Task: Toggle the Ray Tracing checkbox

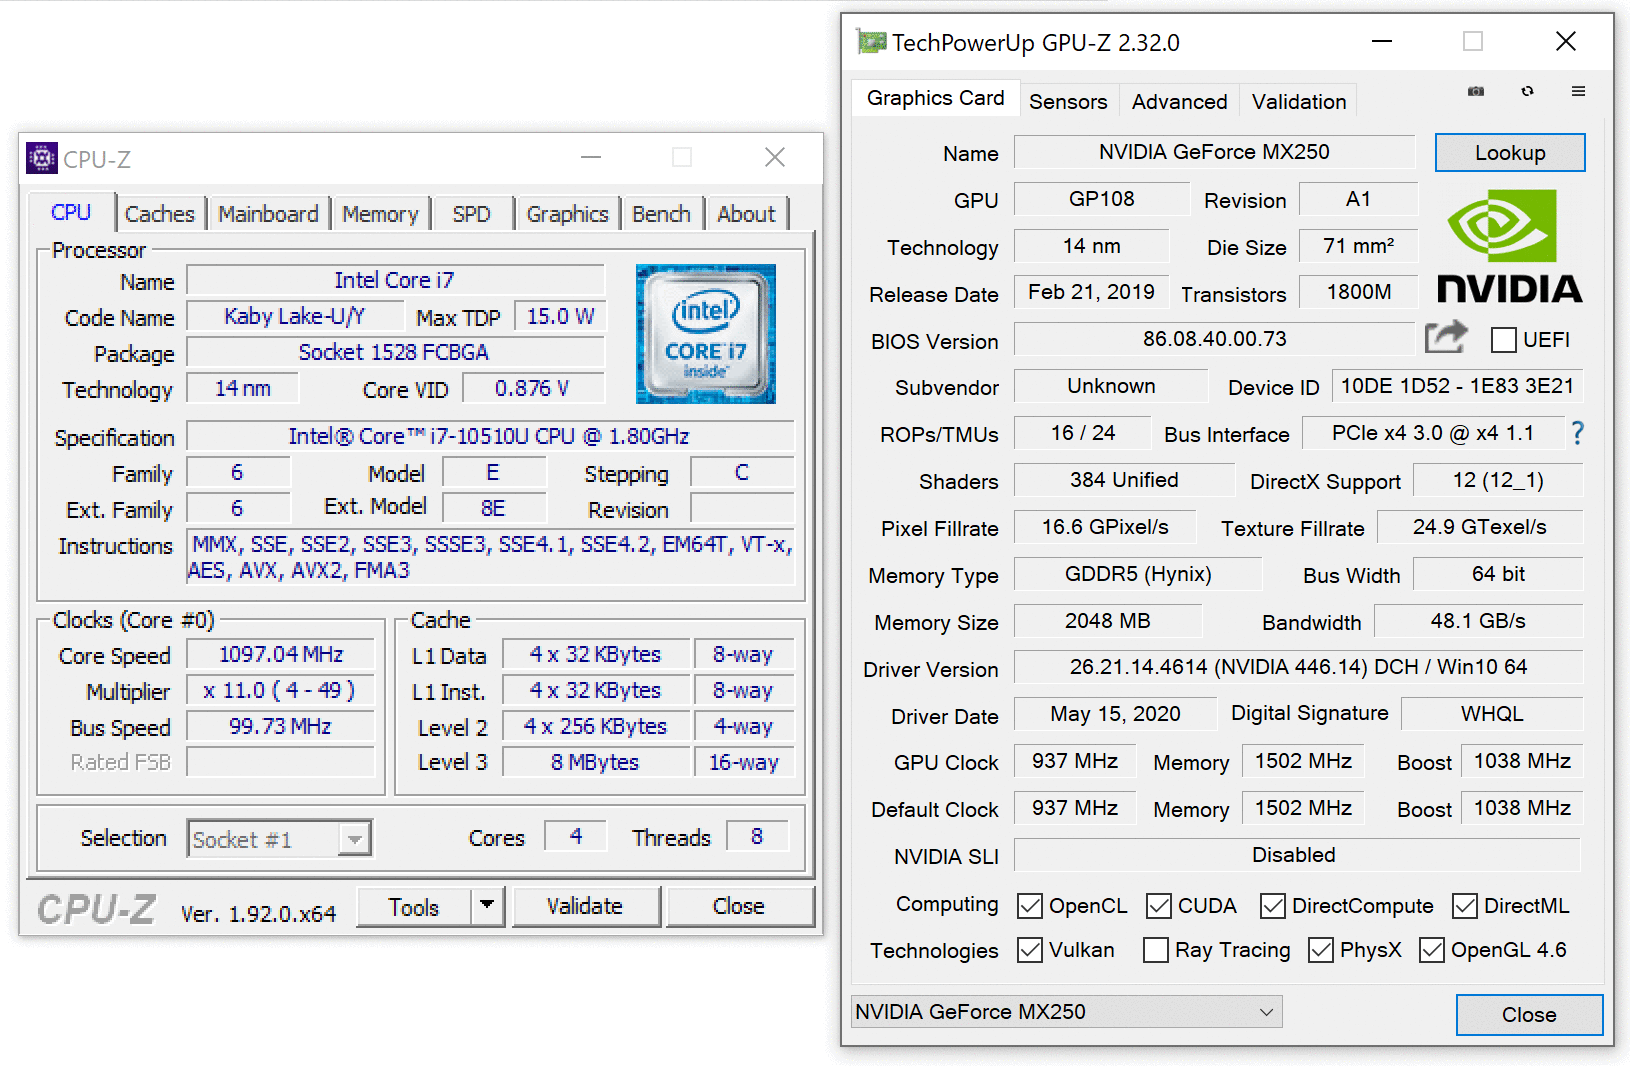Action: pyautogui.click(x=1155, y=950)
